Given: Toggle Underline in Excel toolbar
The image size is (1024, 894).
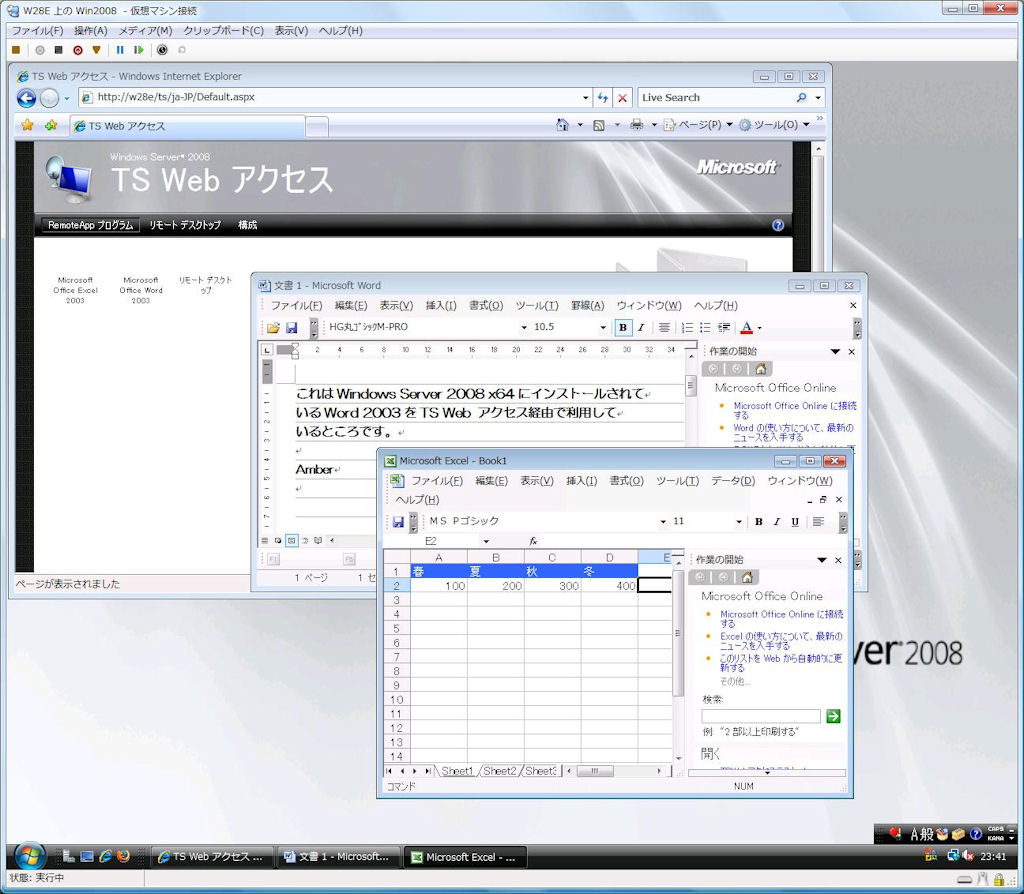Looking at the screenshot, I should pos(795,522).
